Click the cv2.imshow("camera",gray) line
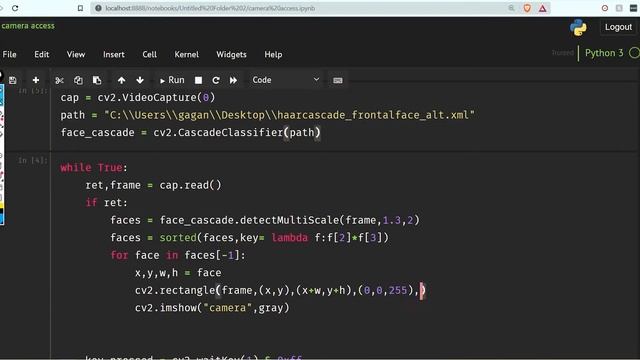Image resolution: width=640 pixels, height=360 pixels. point(212,308)
